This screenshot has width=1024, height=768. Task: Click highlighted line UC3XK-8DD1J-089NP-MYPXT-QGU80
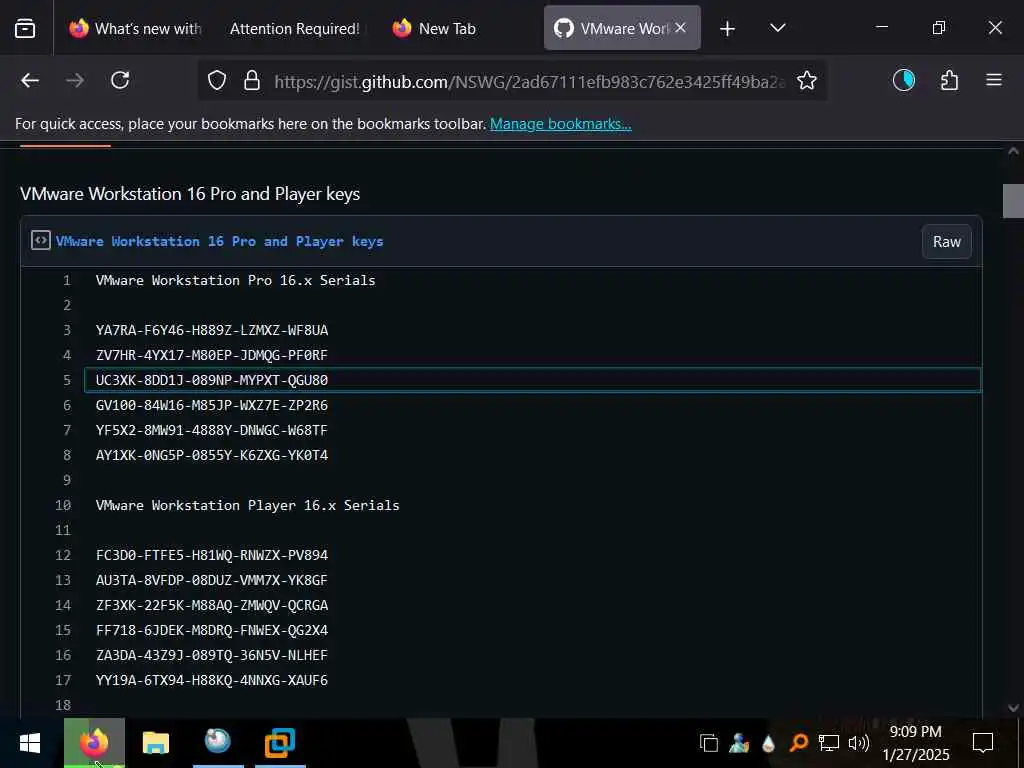[532, 380]
